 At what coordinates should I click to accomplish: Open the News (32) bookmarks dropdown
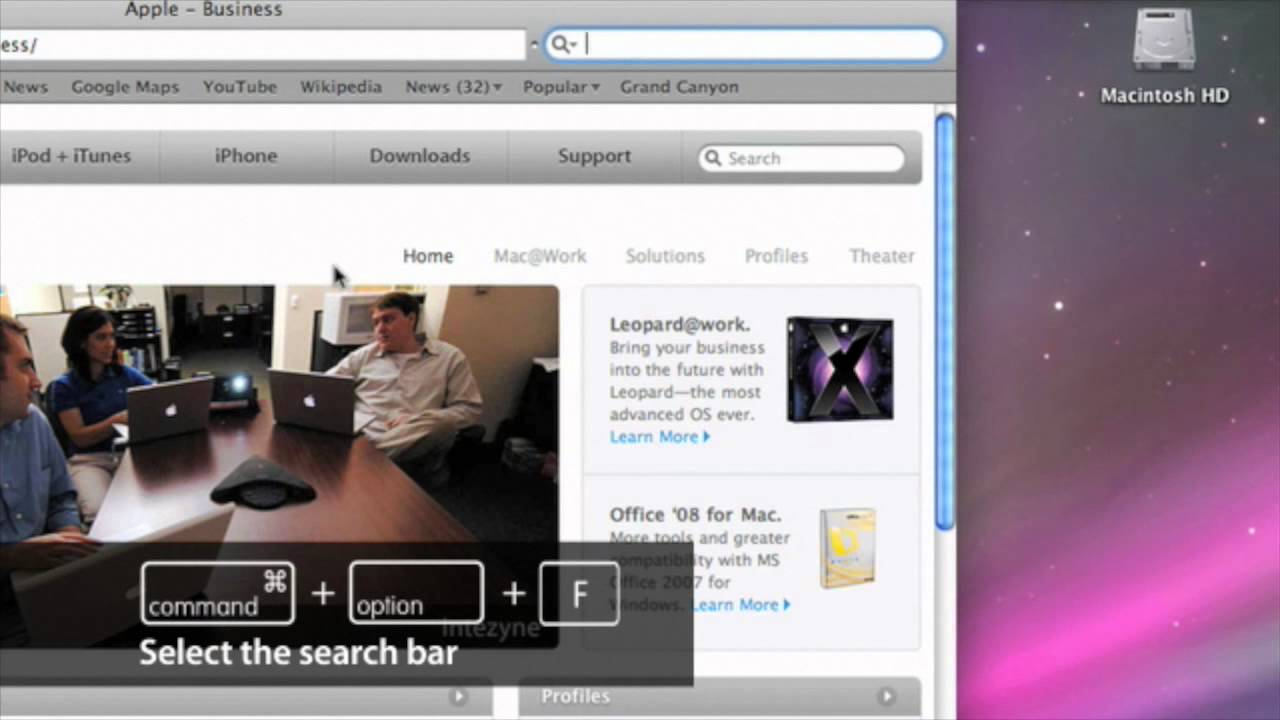[x=454, y=87]
